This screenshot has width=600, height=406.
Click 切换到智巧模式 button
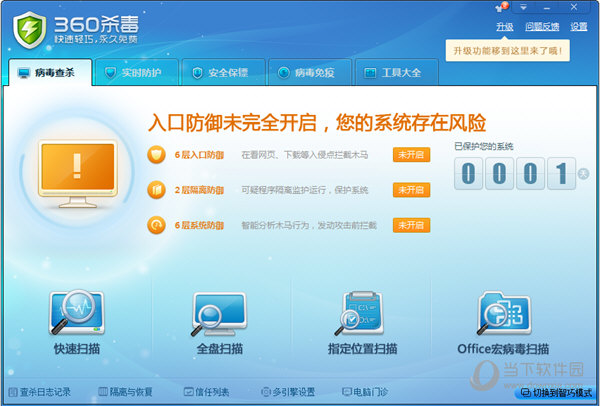click(x=557, y=393)
